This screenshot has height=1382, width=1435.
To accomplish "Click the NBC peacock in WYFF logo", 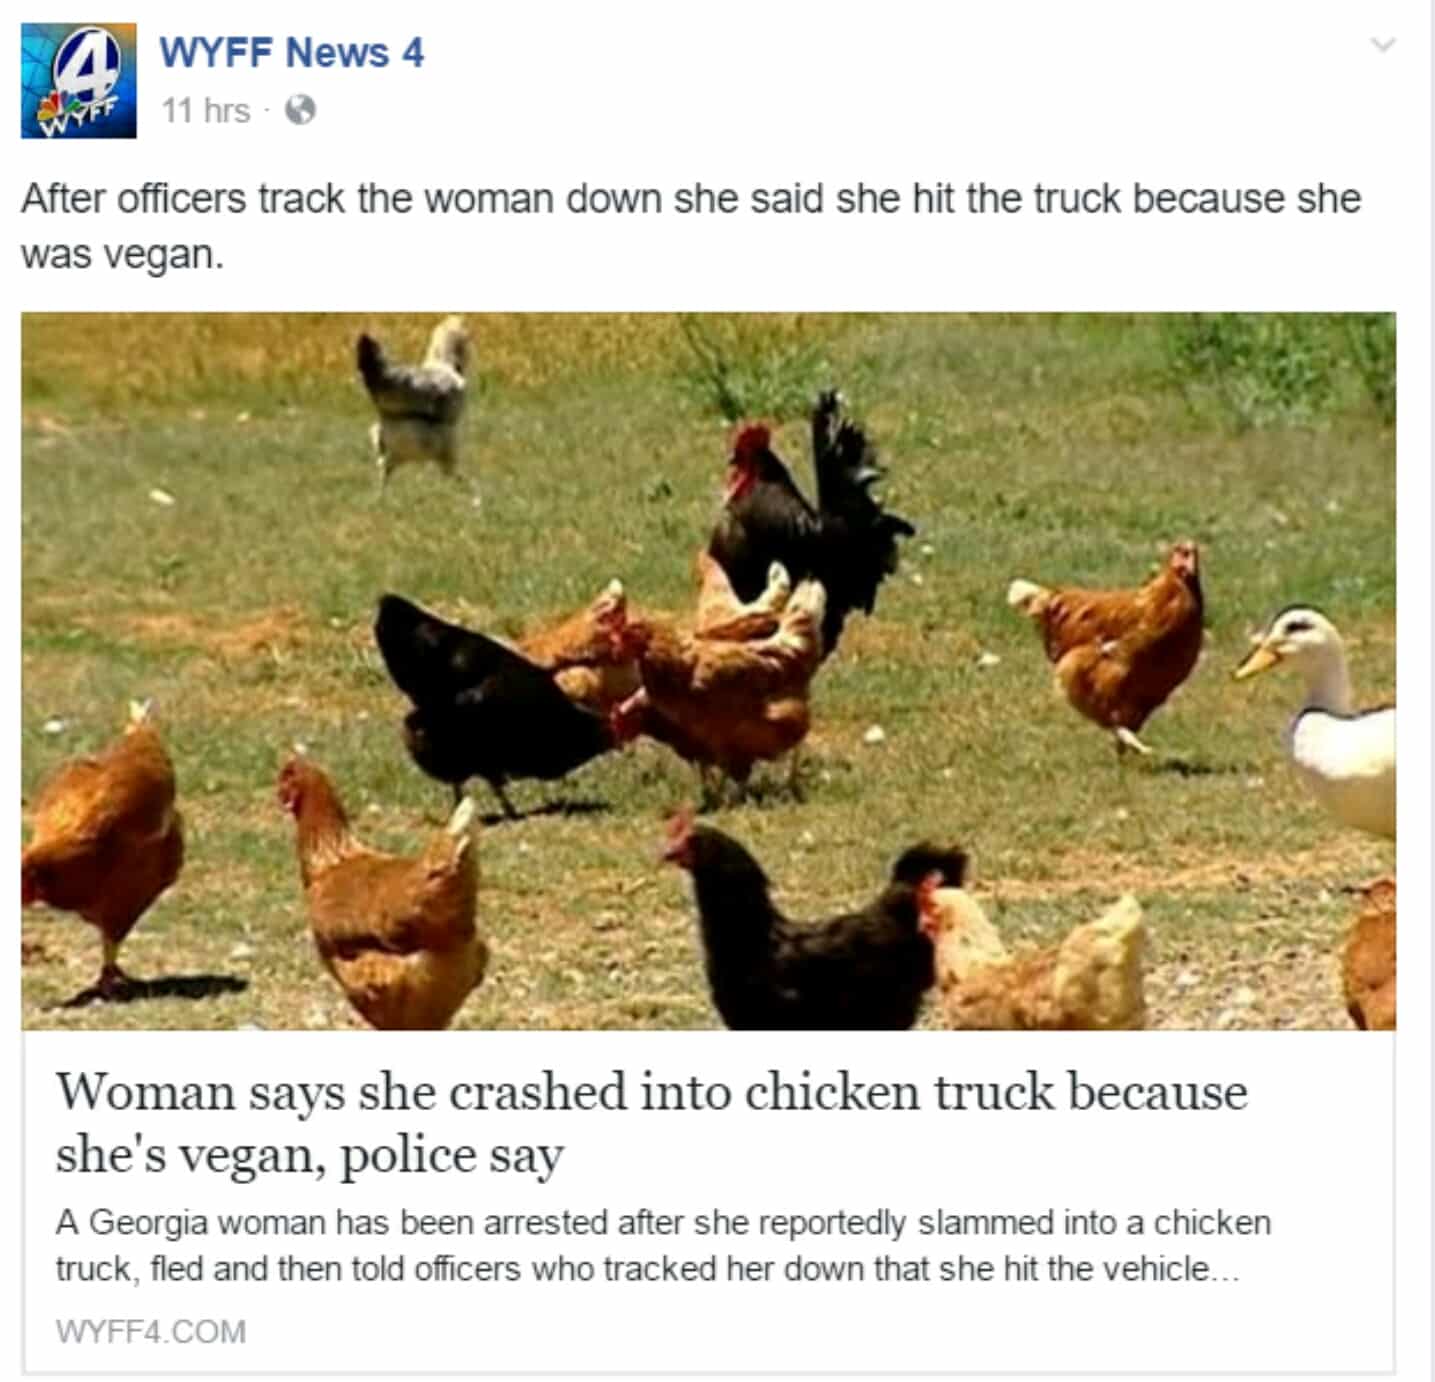I will pos(52,108).
